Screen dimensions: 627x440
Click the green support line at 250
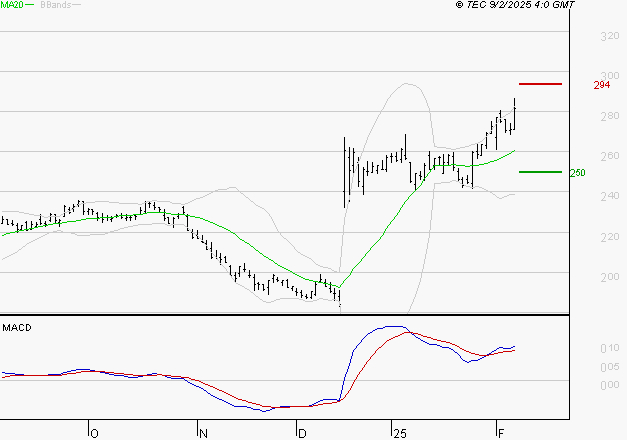click(x=540, y=172)
